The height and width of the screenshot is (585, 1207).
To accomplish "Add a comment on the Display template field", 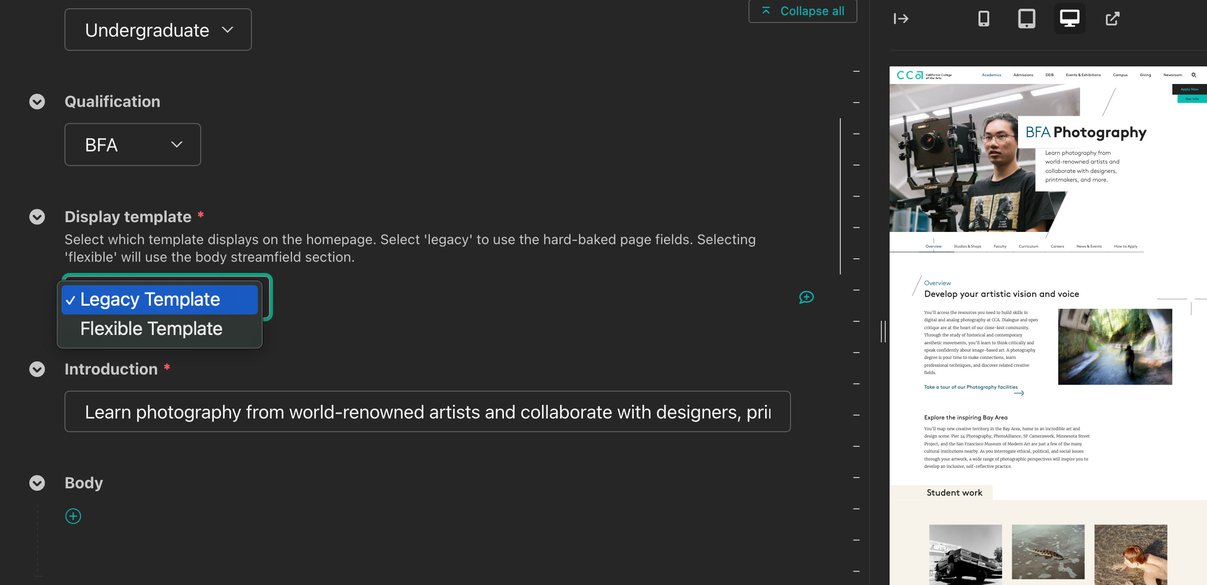I will pyautogui.click(x=806, y=297).
